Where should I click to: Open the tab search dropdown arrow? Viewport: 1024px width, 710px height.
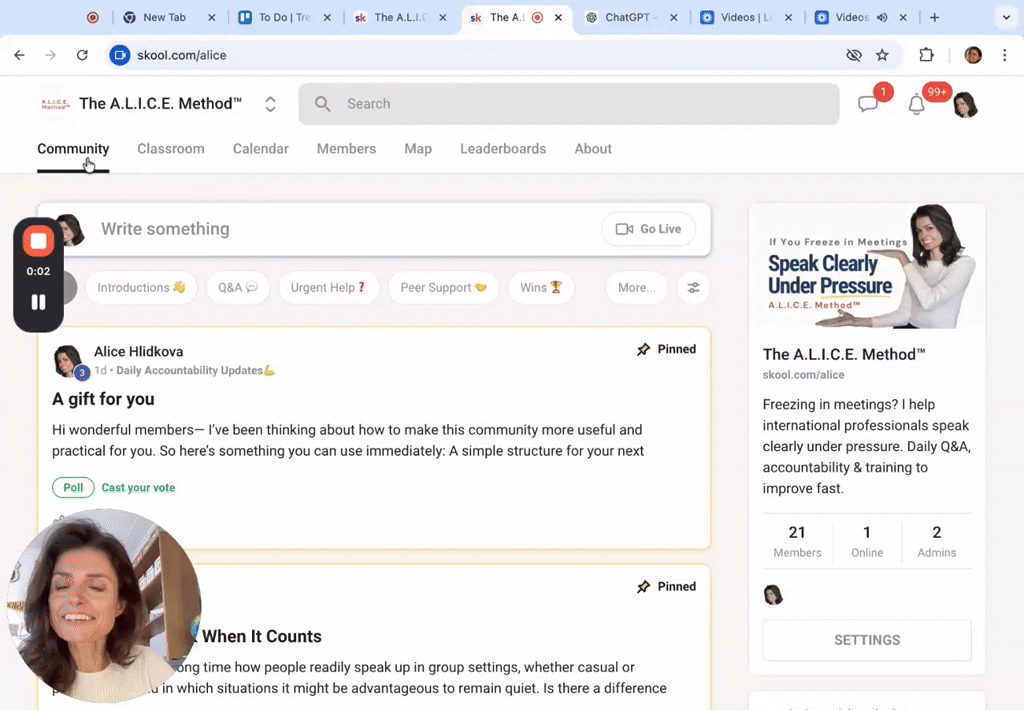tap(1006, 18)
